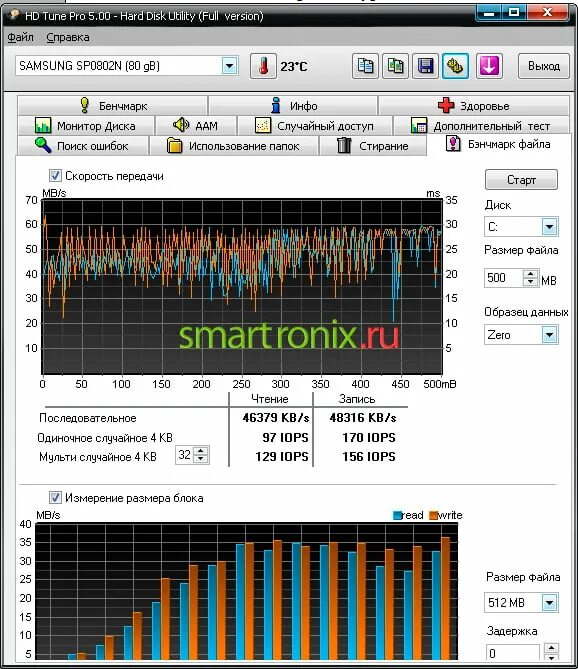Increase multi random queue depth 32
This screenshot has width=578, height=669.
click(x=200, y=451)
